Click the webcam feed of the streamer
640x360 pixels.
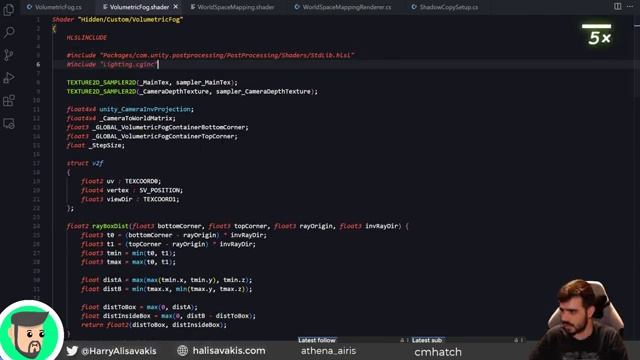click(583, 319)
